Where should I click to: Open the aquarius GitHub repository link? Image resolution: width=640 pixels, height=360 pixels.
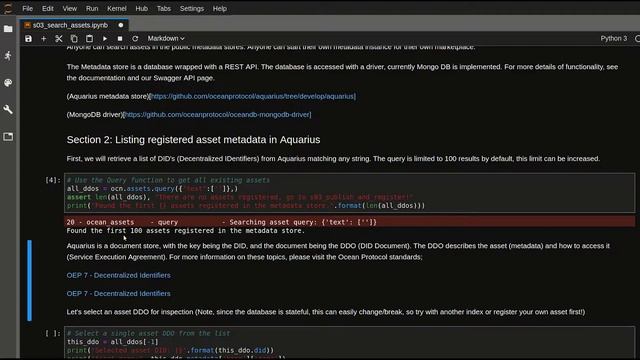(253, 96)
